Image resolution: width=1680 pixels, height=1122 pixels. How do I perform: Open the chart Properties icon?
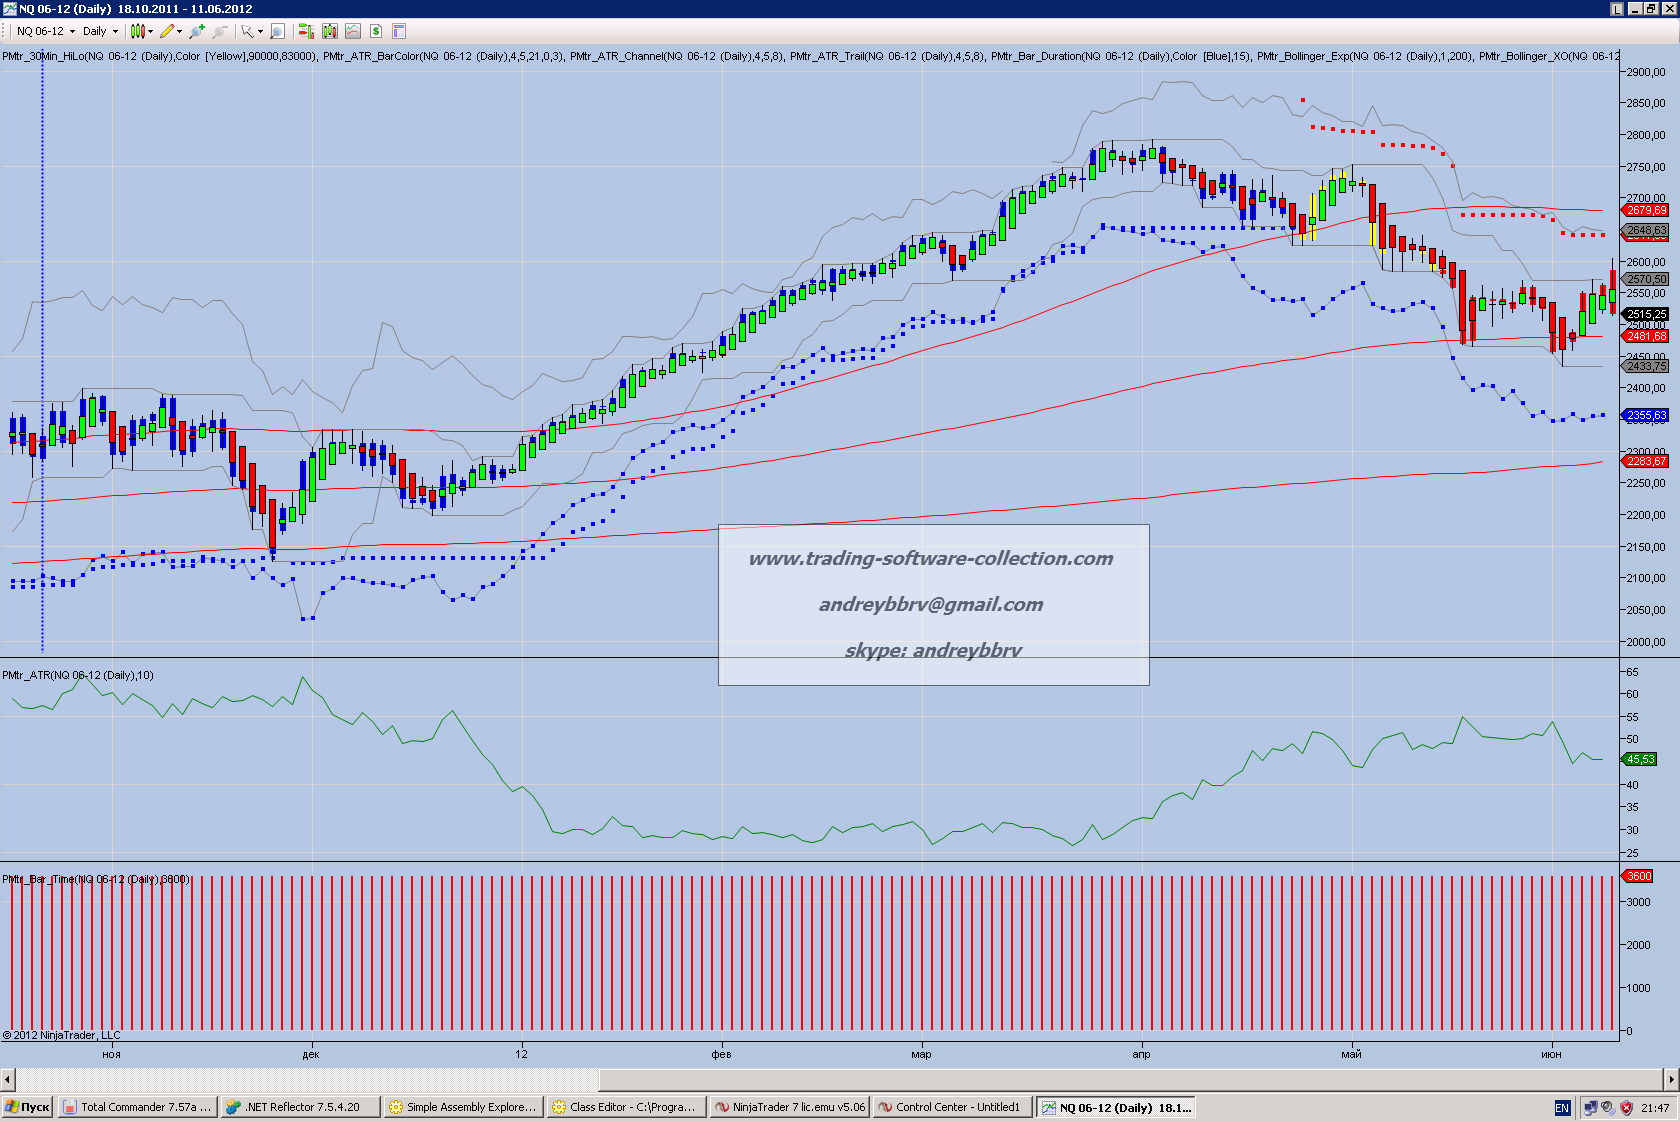tap(398, 31)
